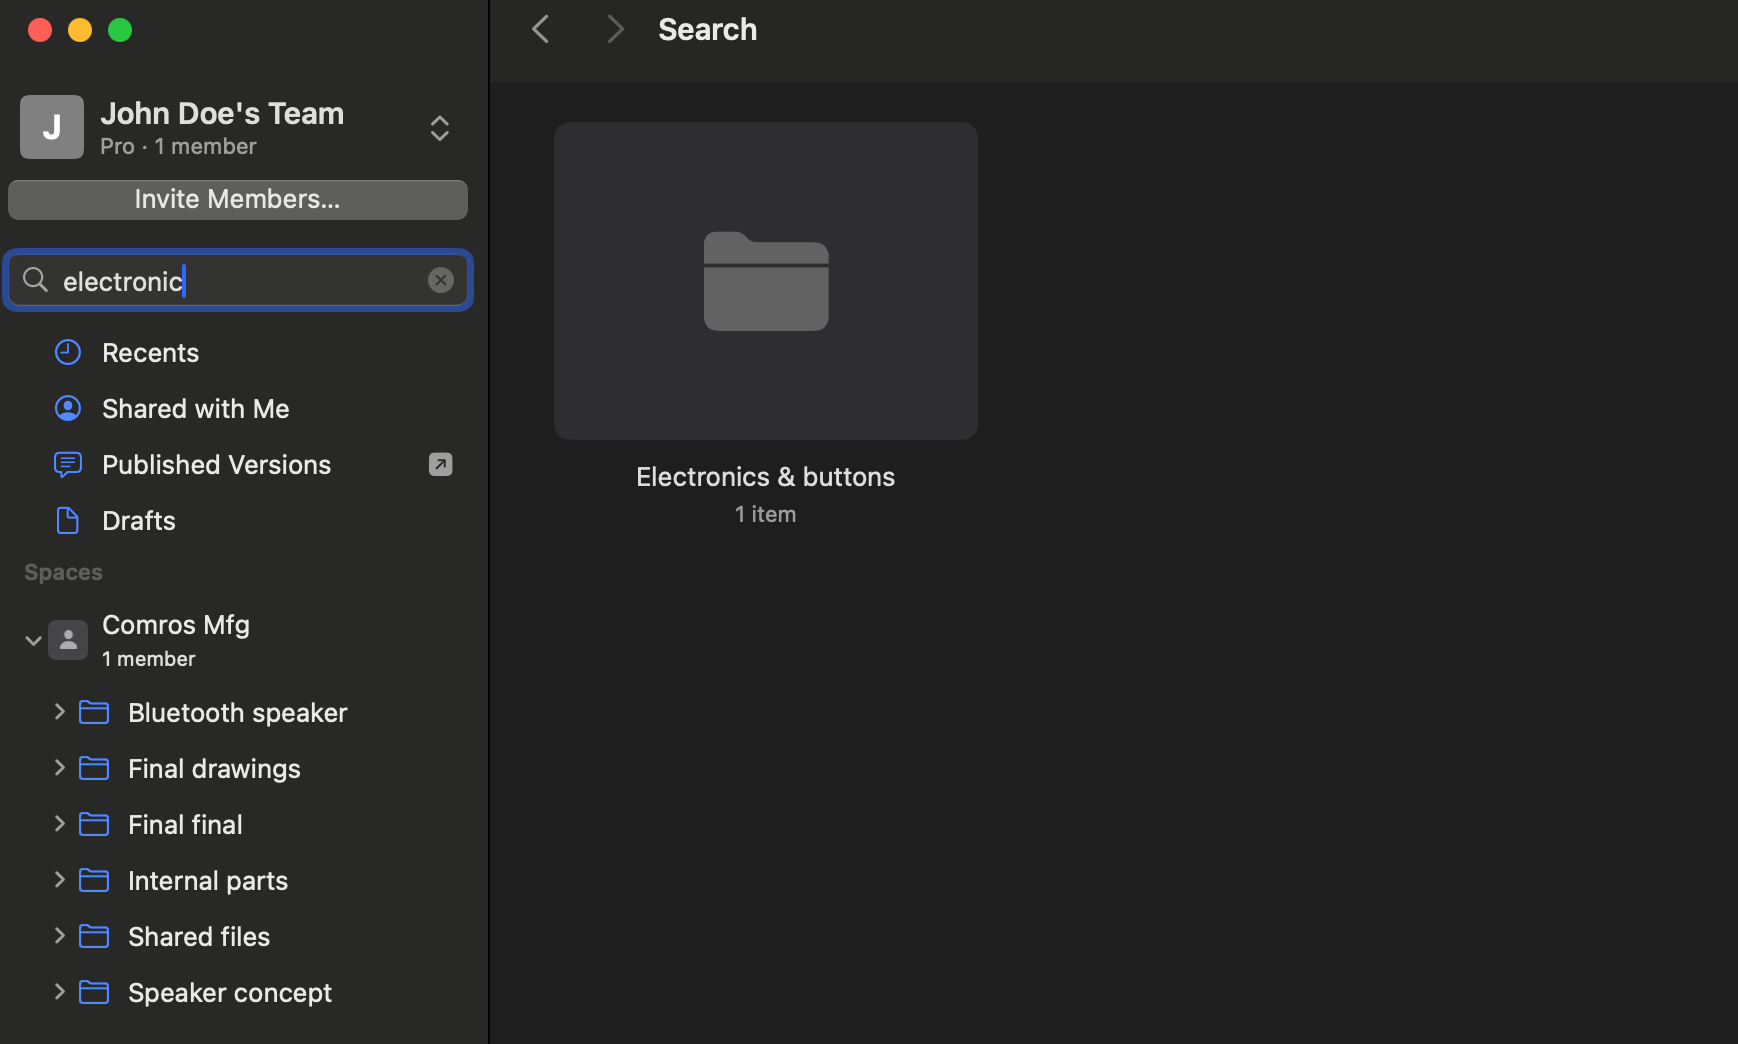Expand the Speaker concept folder
Image resolution: width=1738 pixels, height=1044 pixels.
59,992
